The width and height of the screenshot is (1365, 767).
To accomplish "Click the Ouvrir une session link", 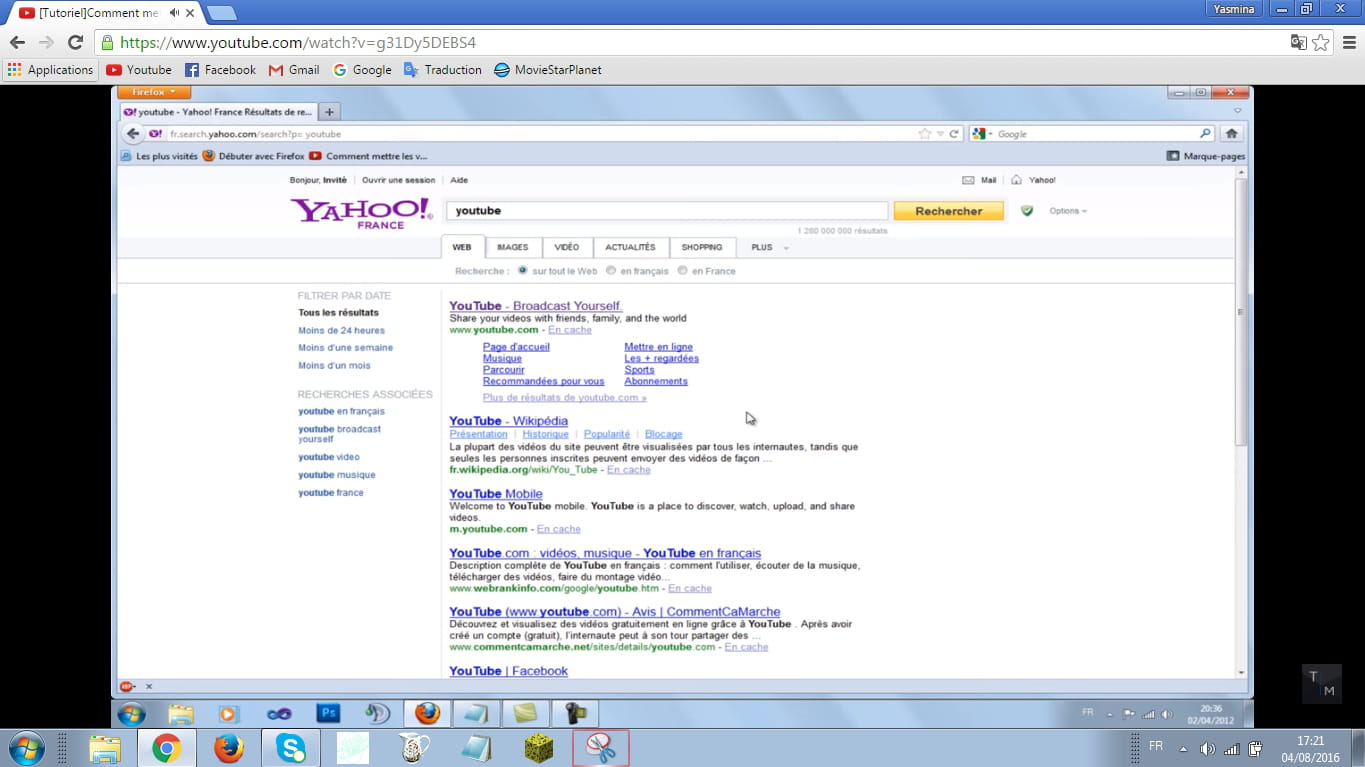I will (398, 180).
